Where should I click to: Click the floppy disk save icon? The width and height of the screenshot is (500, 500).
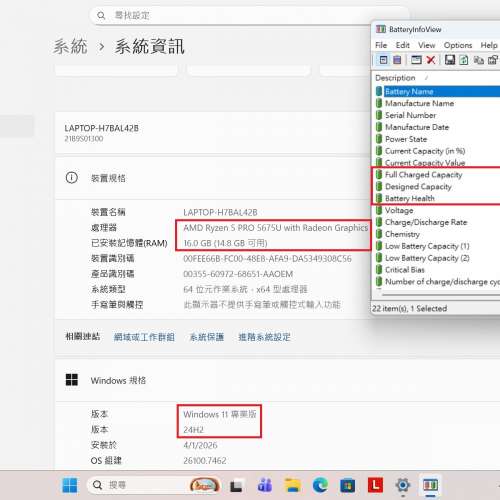(450, 60)
